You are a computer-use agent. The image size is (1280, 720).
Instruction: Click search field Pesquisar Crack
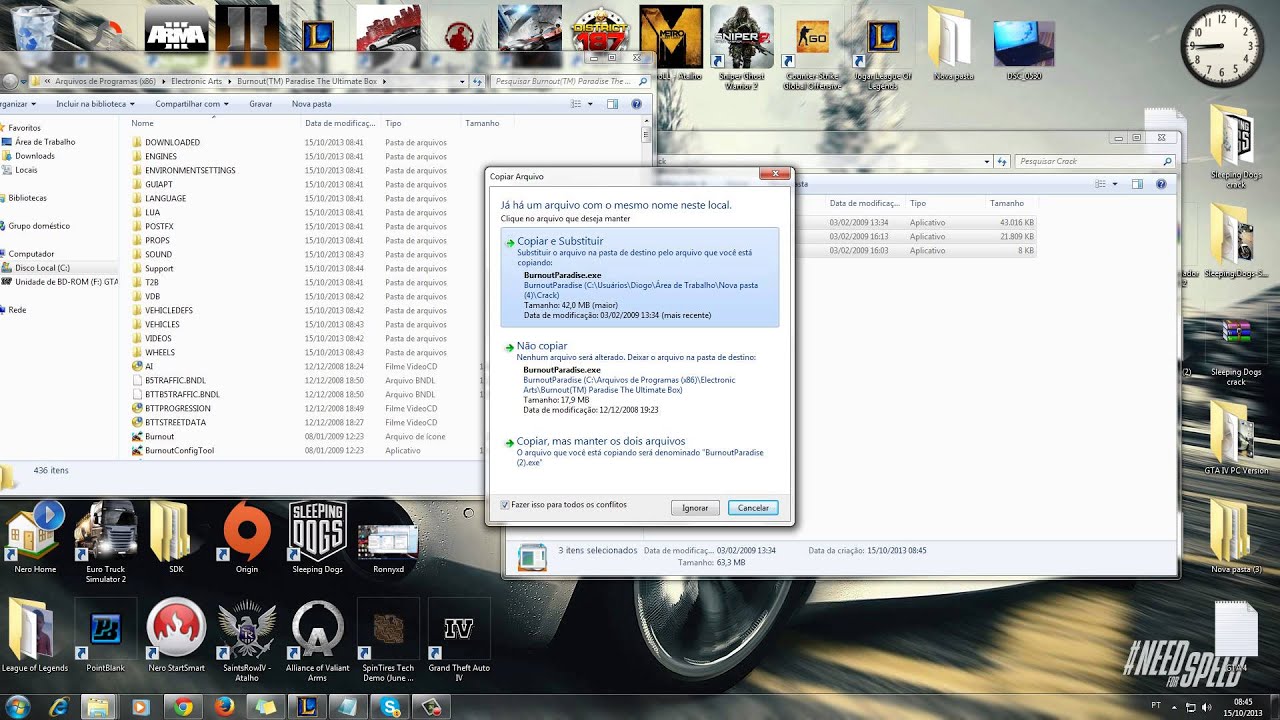[x=1093, y=161]
